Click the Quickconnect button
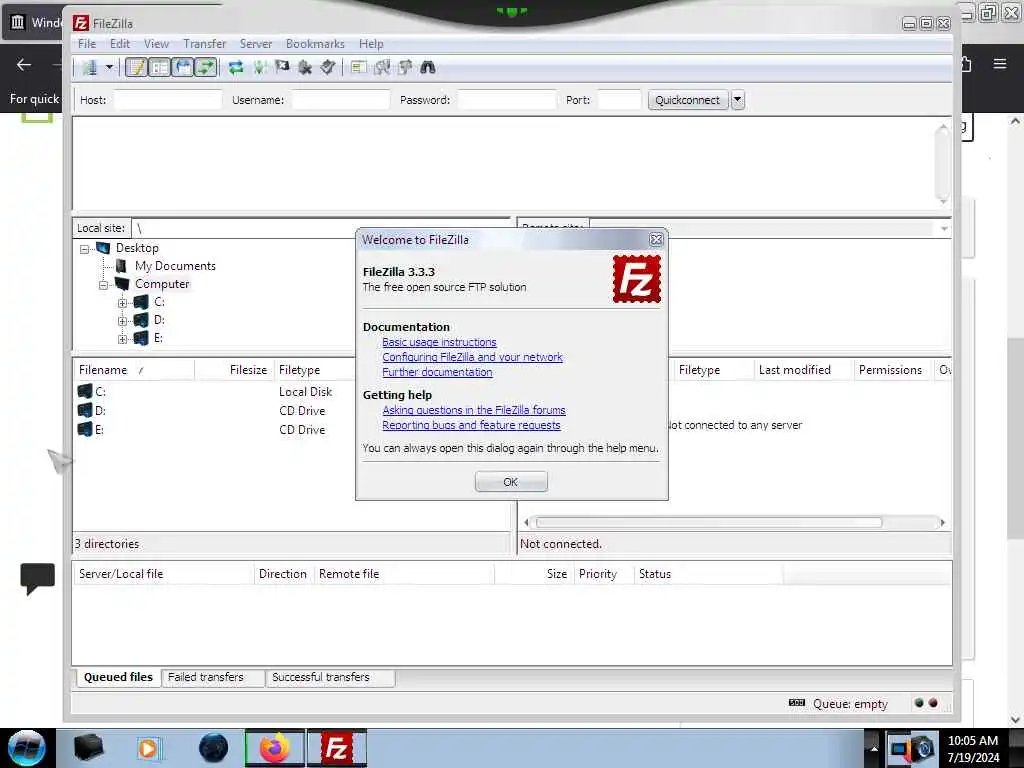This screenshot has height=768, width=1024. coord(688,100)
